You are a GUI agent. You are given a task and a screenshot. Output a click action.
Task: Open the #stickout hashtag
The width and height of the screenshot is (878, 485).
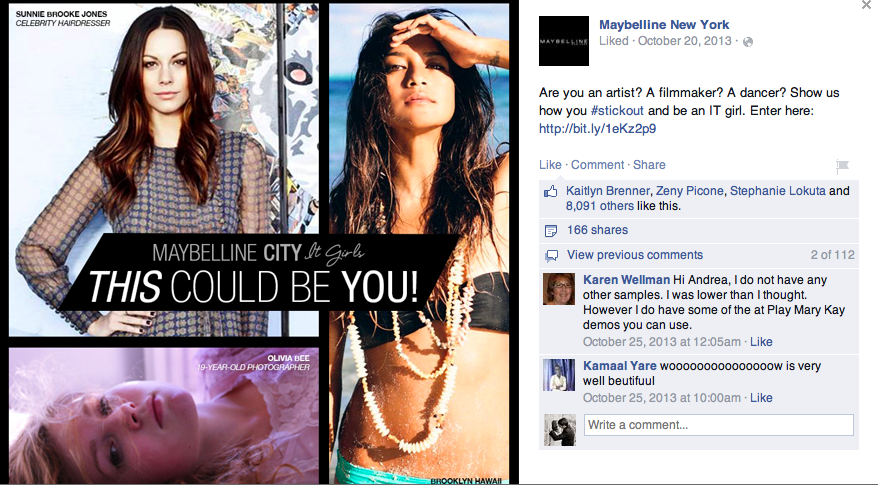617,110
